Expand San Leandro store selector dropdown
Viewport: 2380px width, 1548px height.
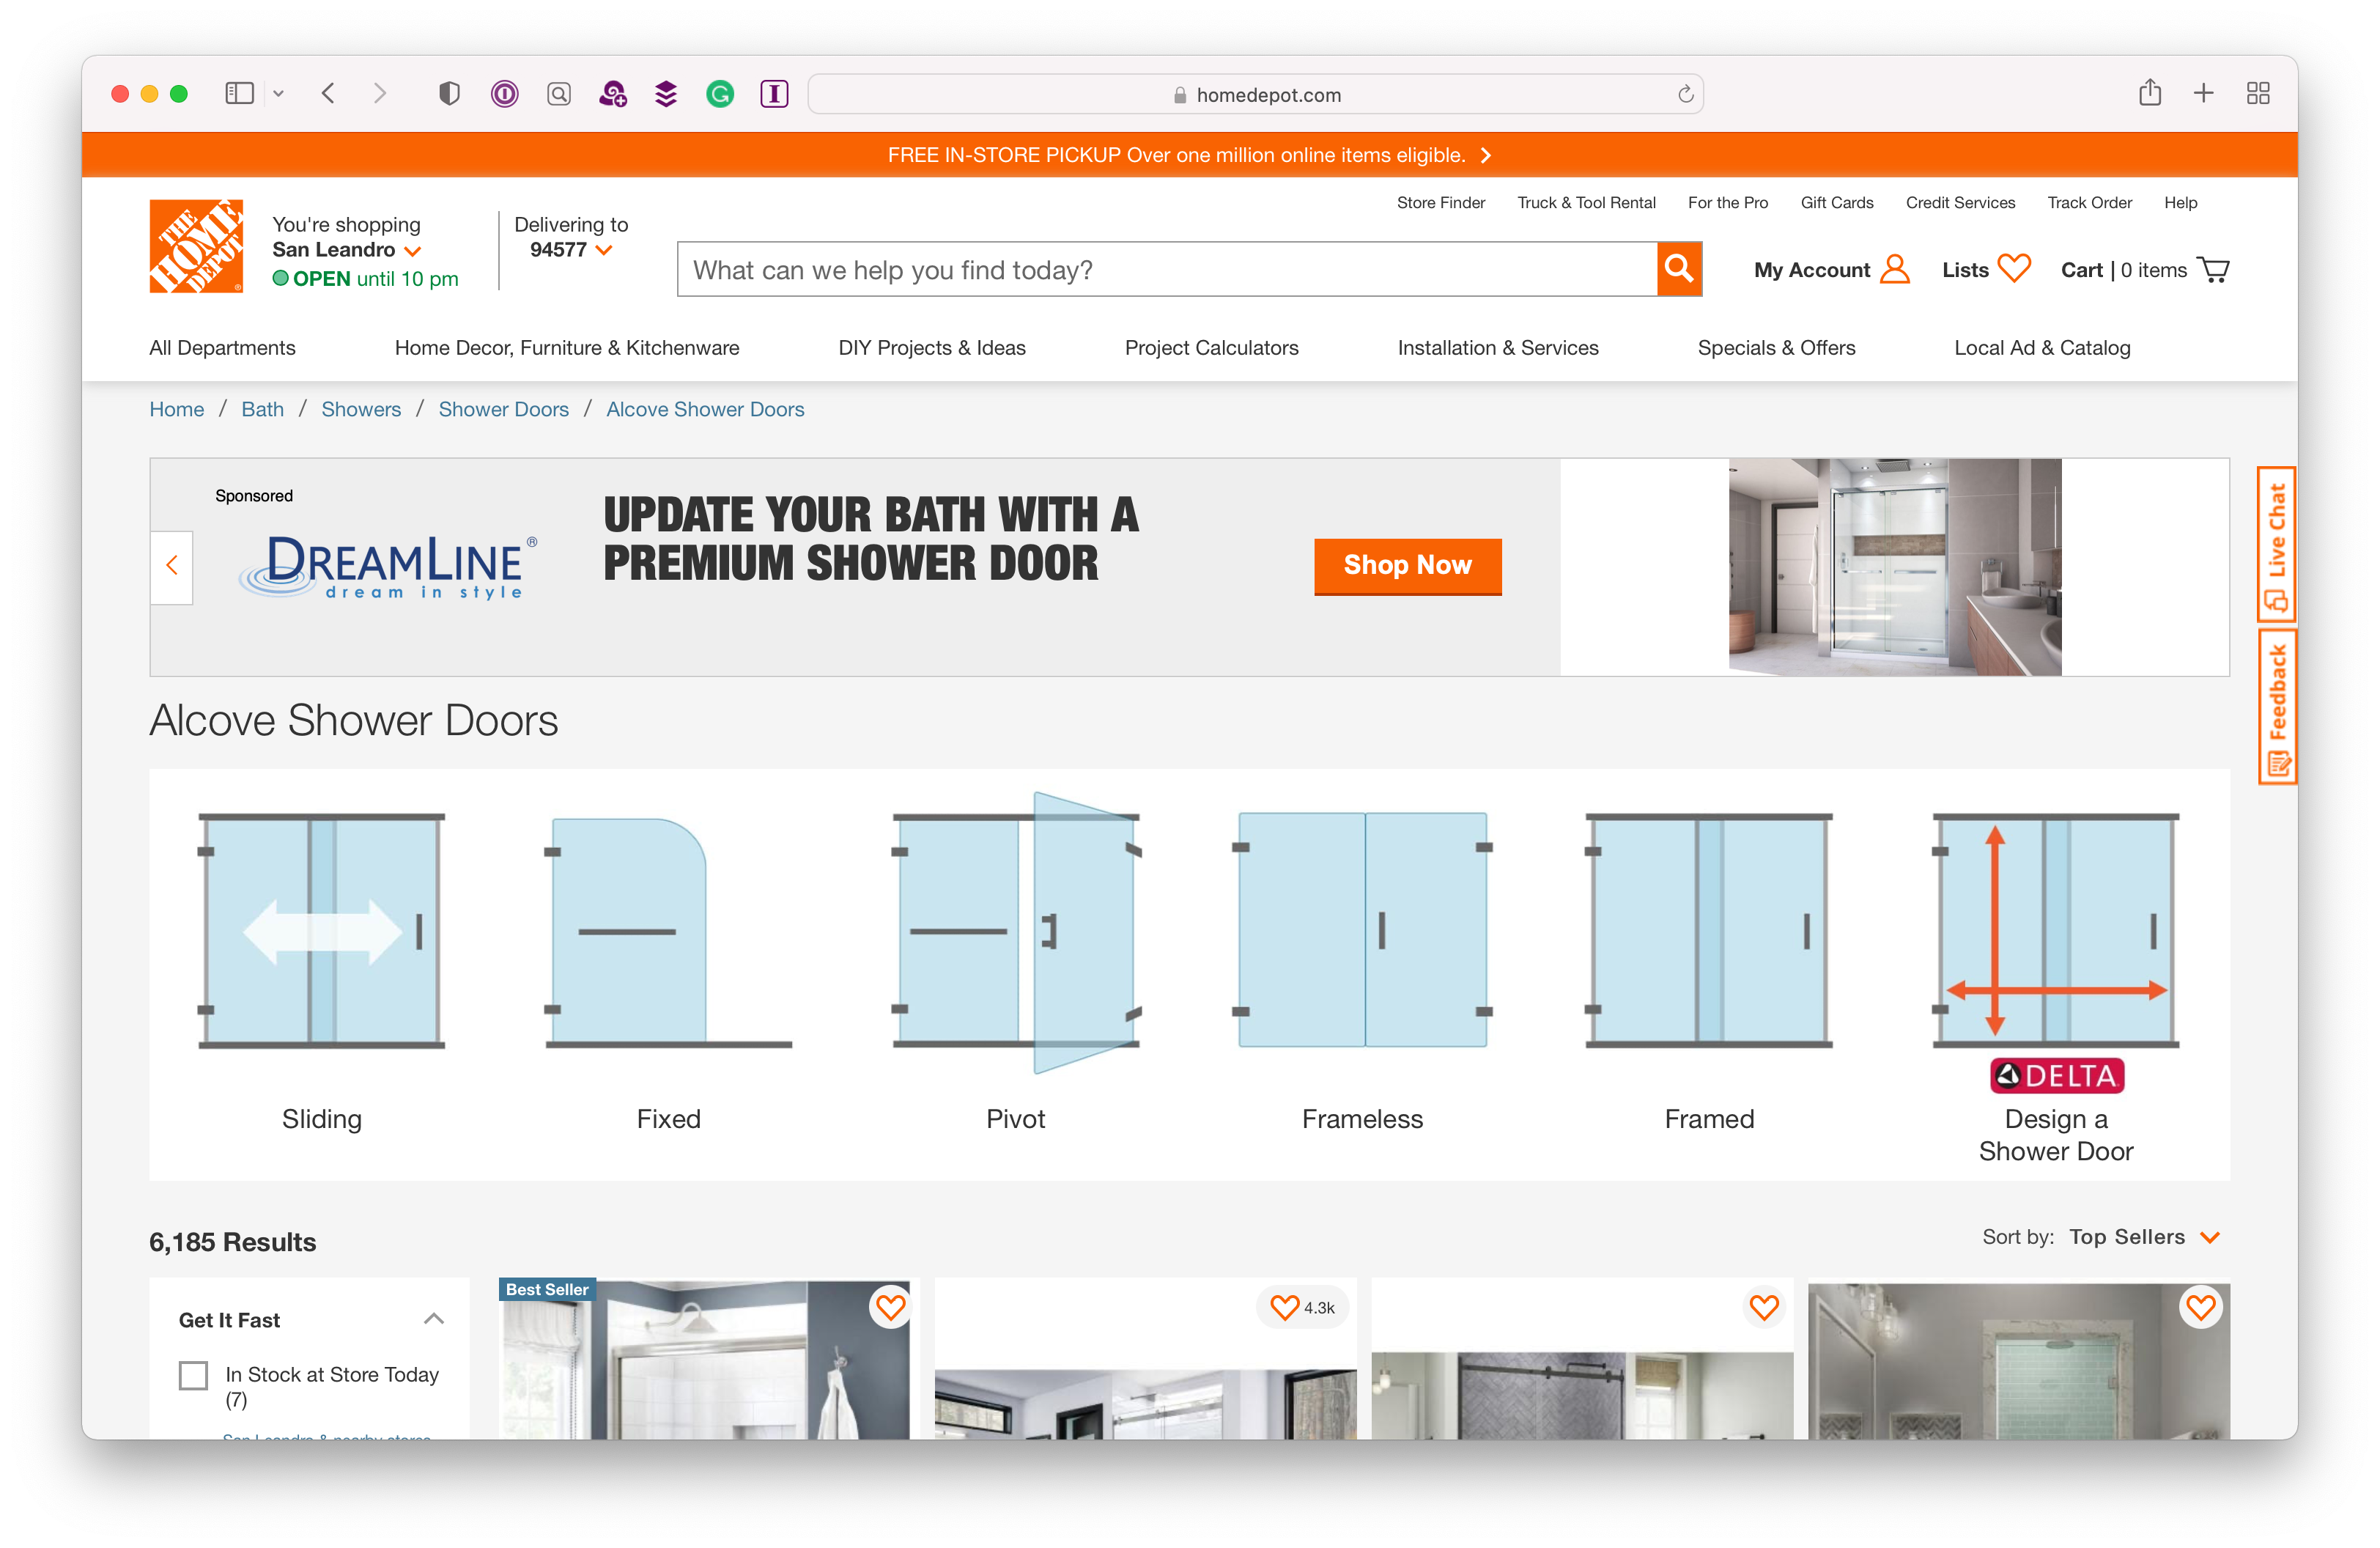tap(346, 250)
